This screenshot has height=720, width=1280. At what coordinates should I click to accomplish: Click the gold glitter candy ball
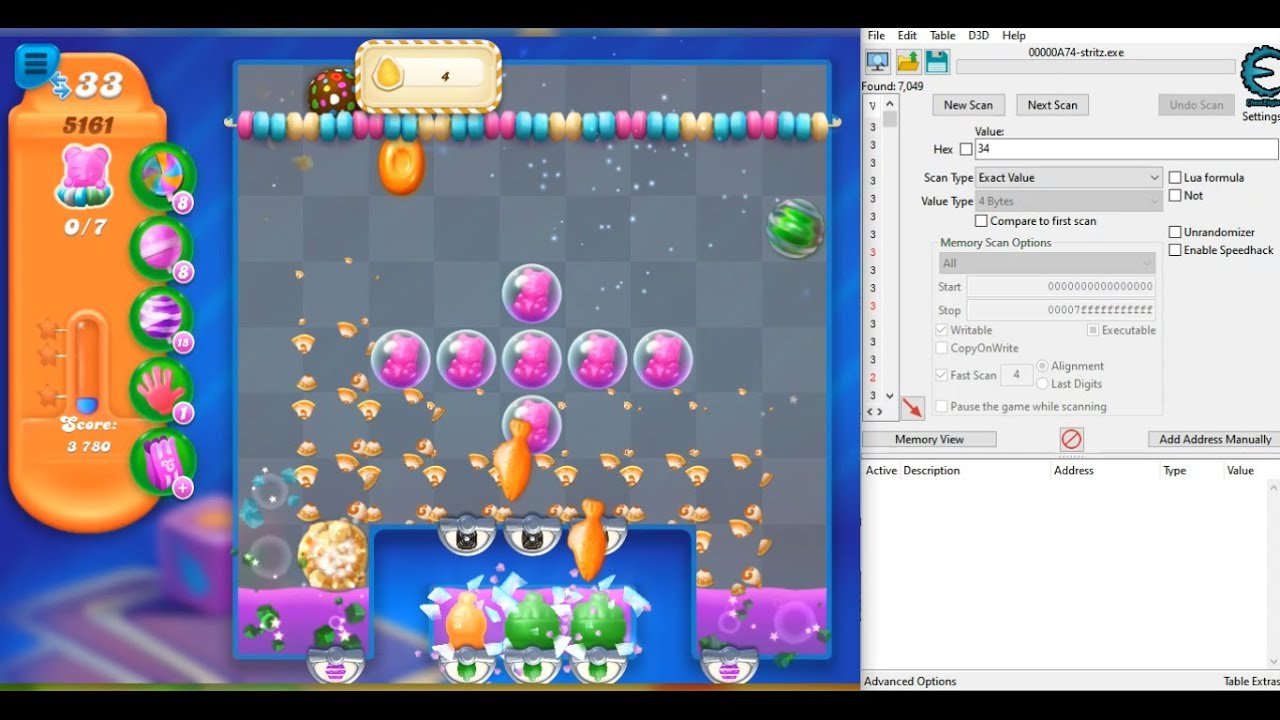tap(333, 554)
